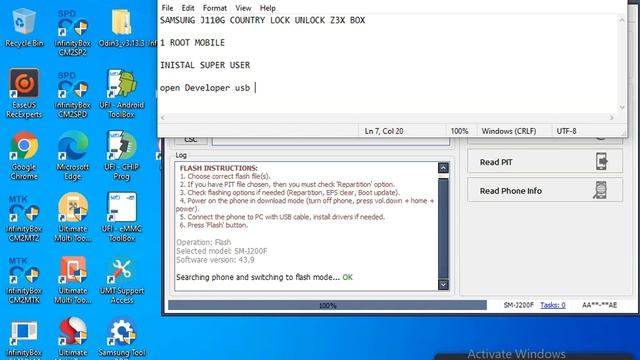Click 'Windows (CRLF)' status entry

[x=509, y=131]
